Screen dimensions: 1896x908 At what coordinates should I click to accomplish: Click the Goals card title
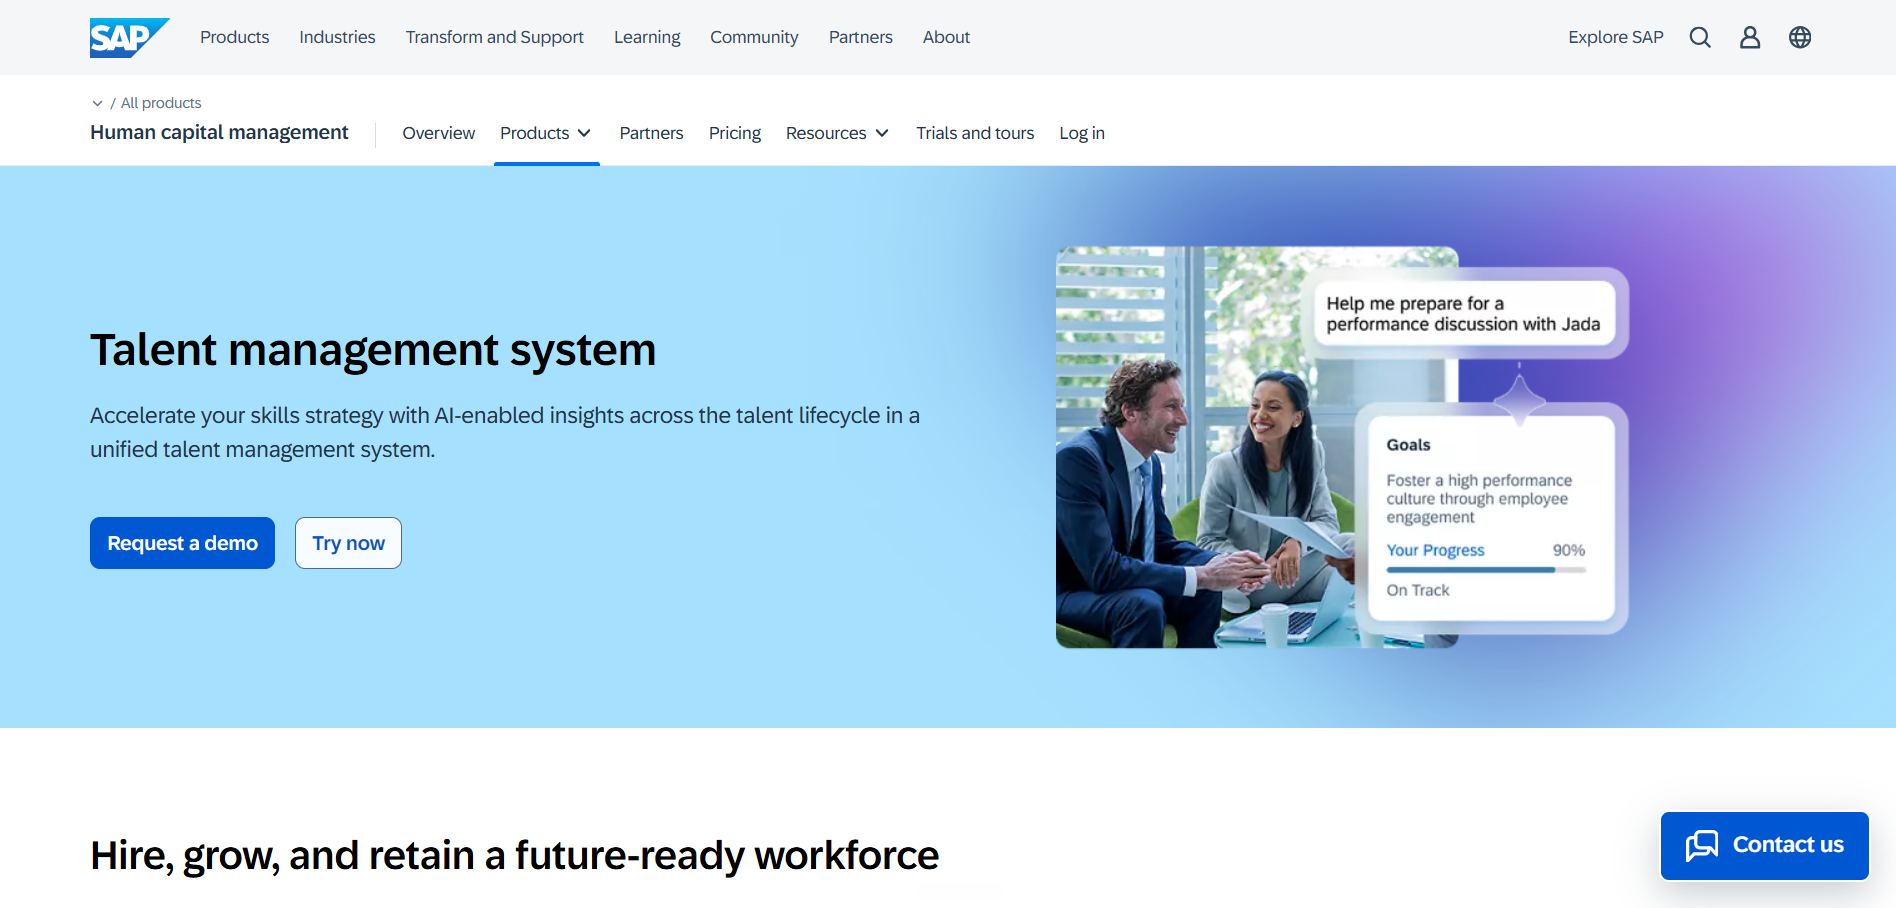pos(1408,445)
